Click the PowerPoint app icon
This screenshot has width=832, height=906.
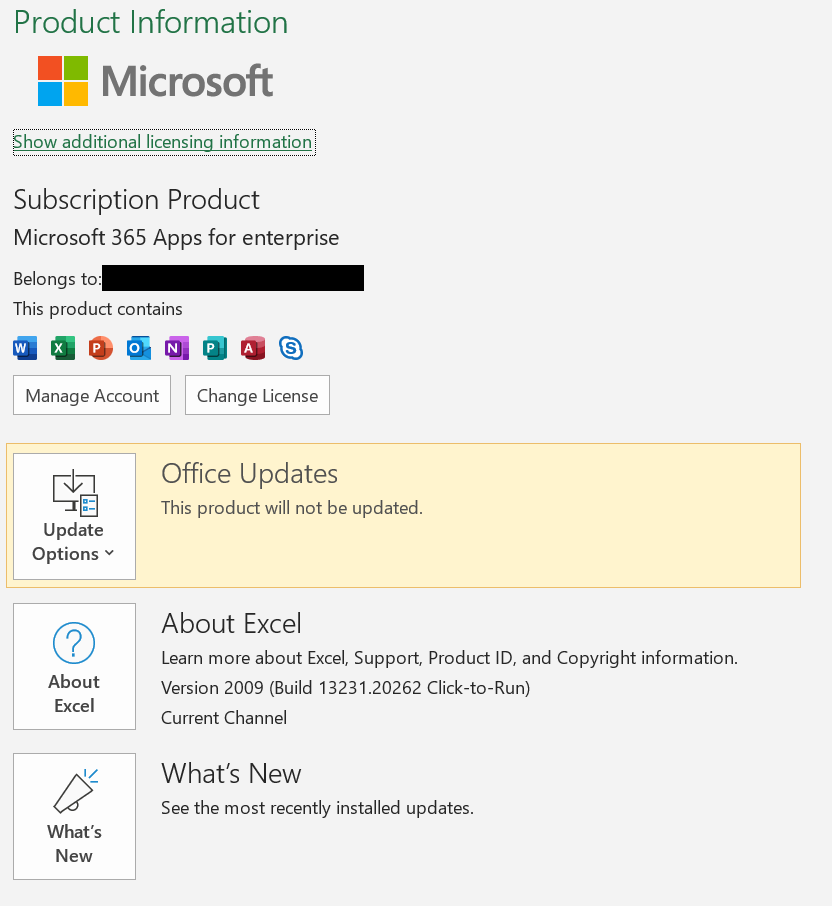click(101, 348)
